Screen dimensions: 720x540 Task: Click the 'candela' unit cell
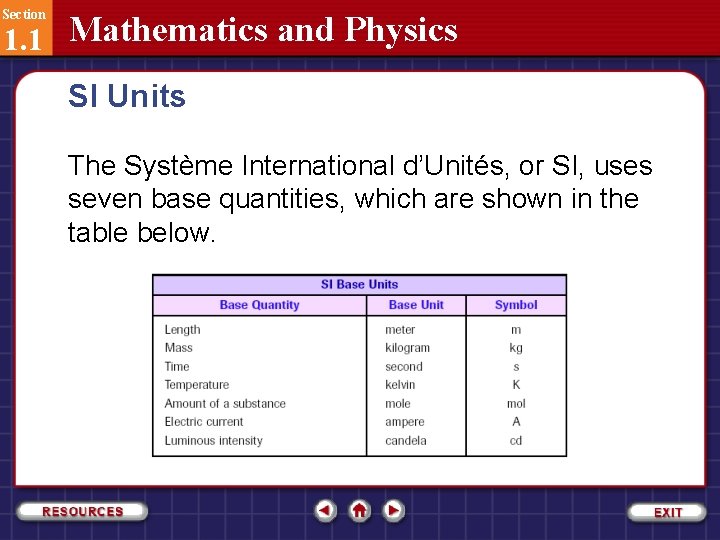[x=405, y=441]
